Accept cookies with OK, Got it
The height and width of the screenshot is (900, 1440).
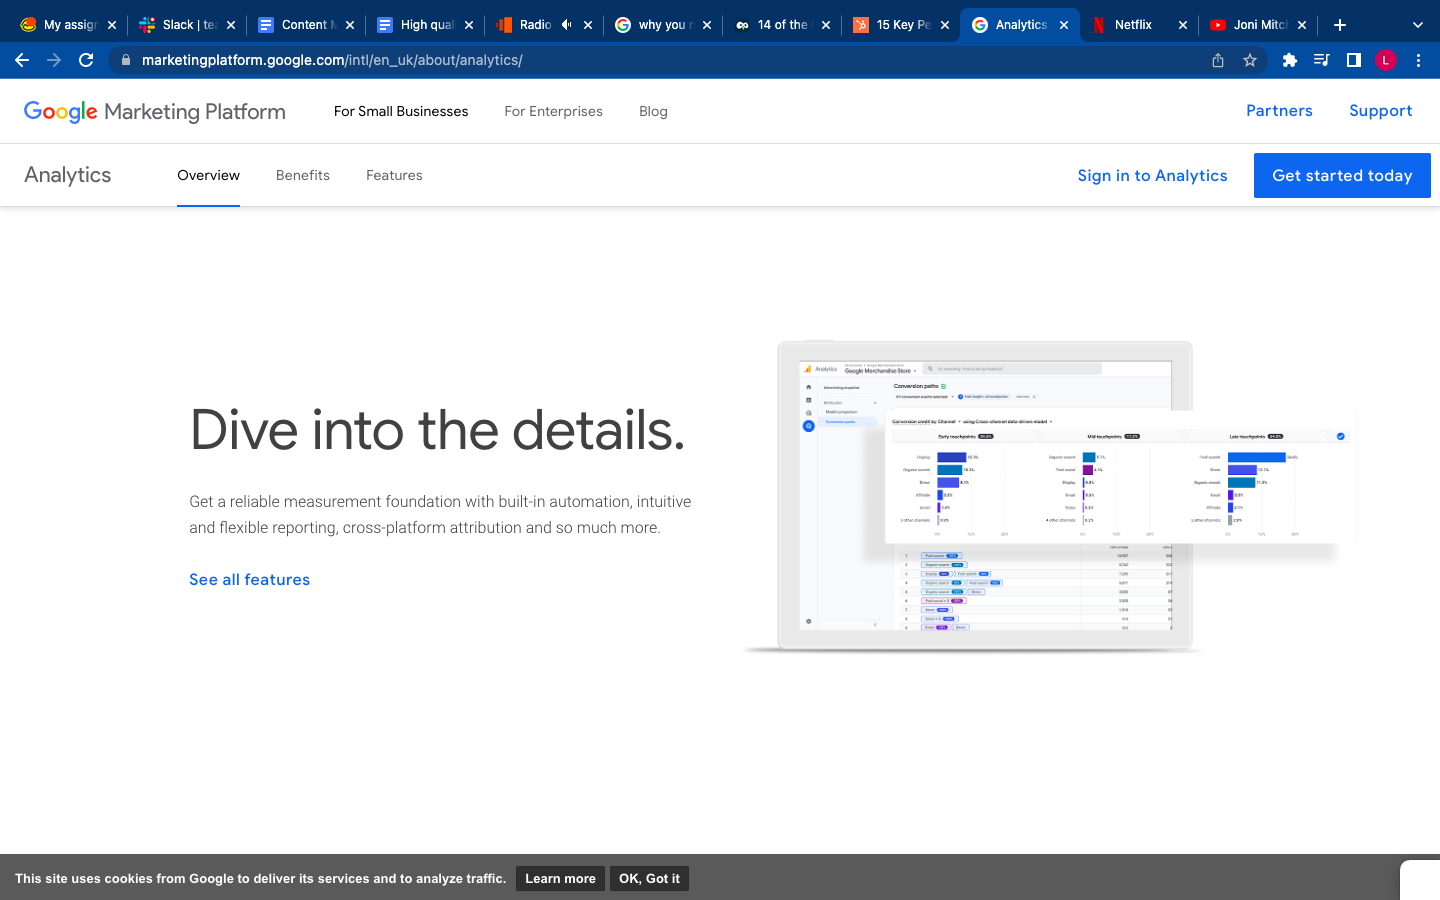click(649, 879)
